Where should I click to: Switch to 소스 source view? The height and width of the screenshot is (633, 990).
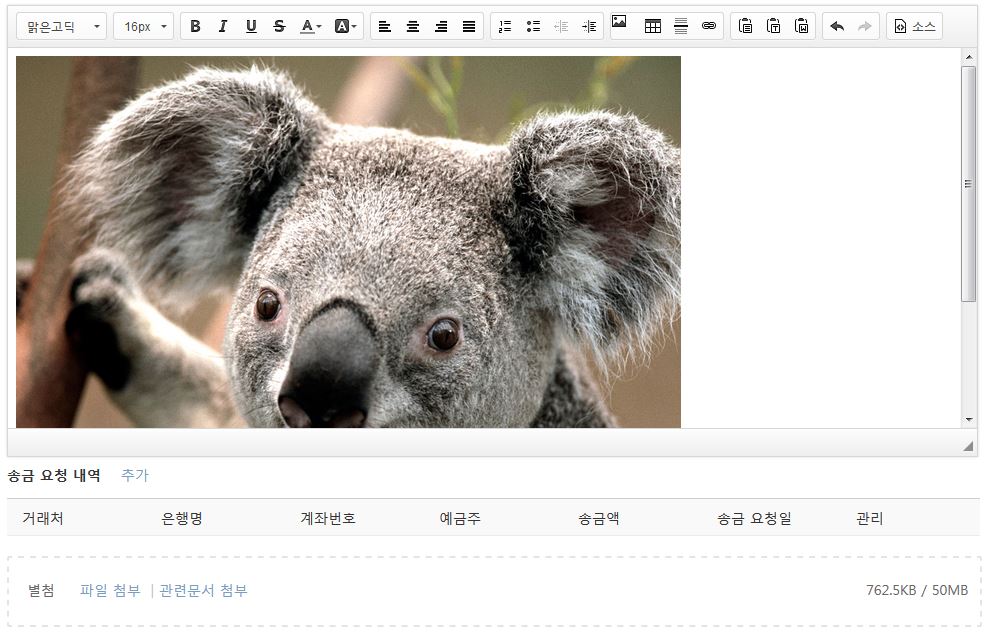coord(915,27)
